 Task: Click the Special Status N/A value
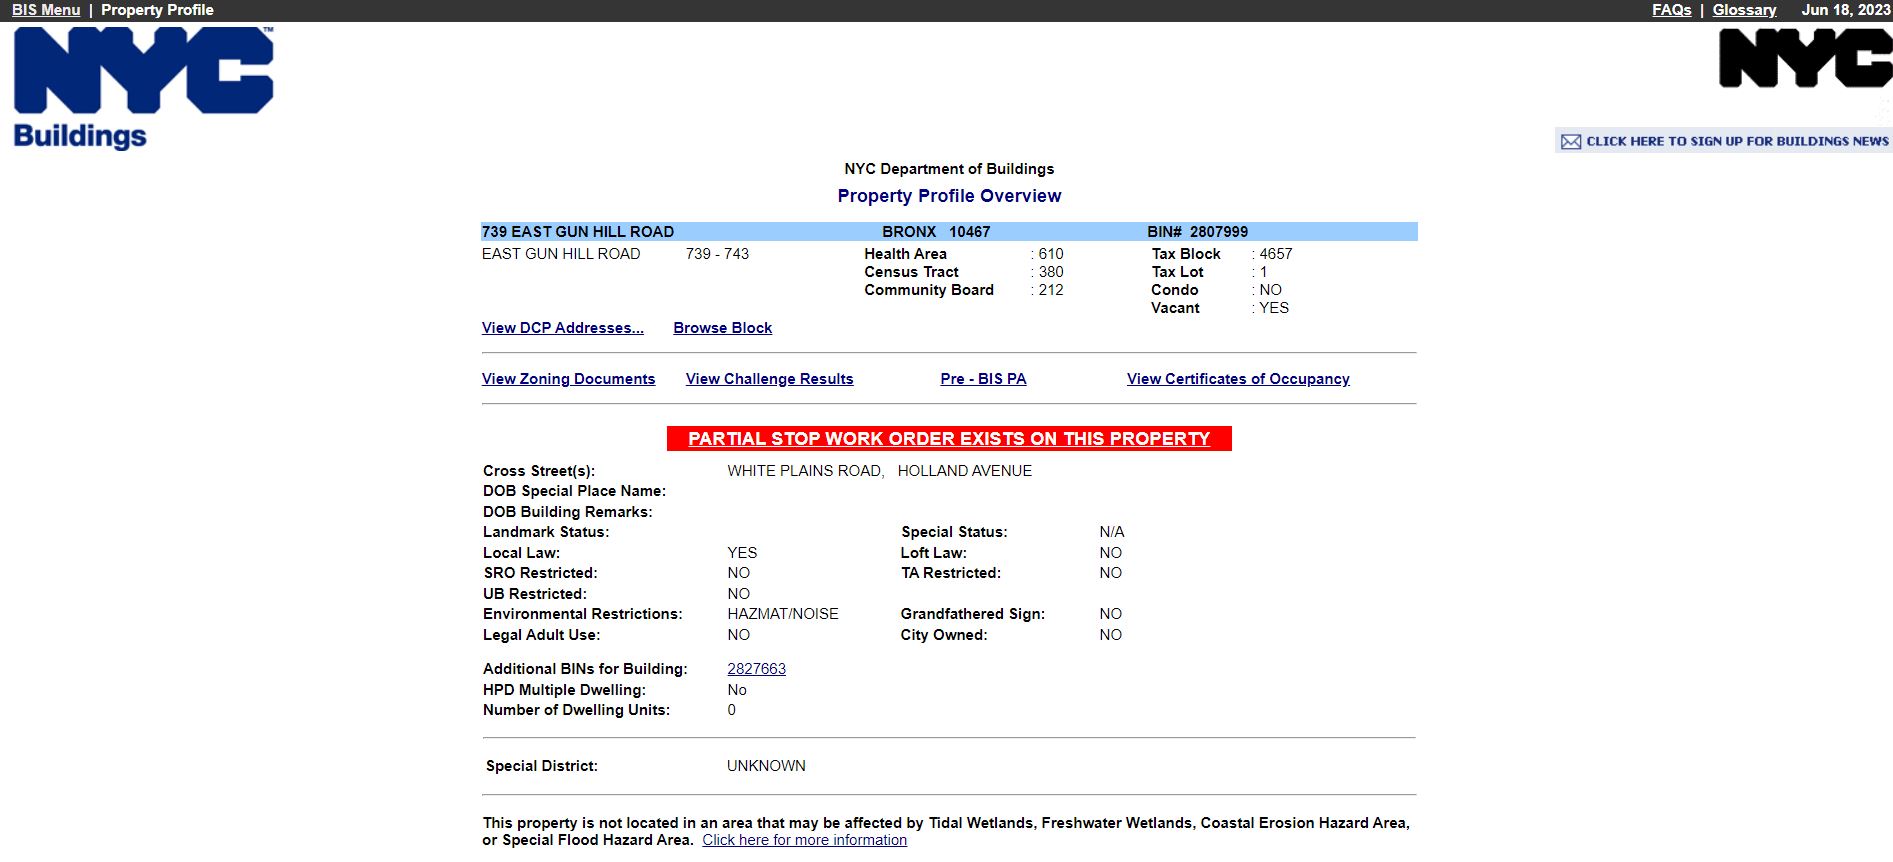click(1111, 532)
